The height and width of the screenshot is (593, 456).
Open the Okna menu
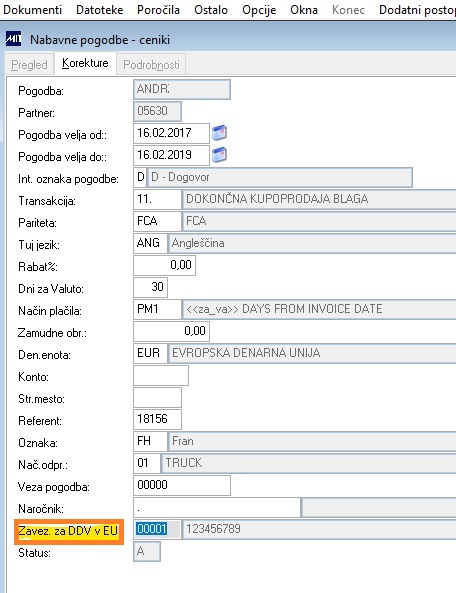click(304, 10)
